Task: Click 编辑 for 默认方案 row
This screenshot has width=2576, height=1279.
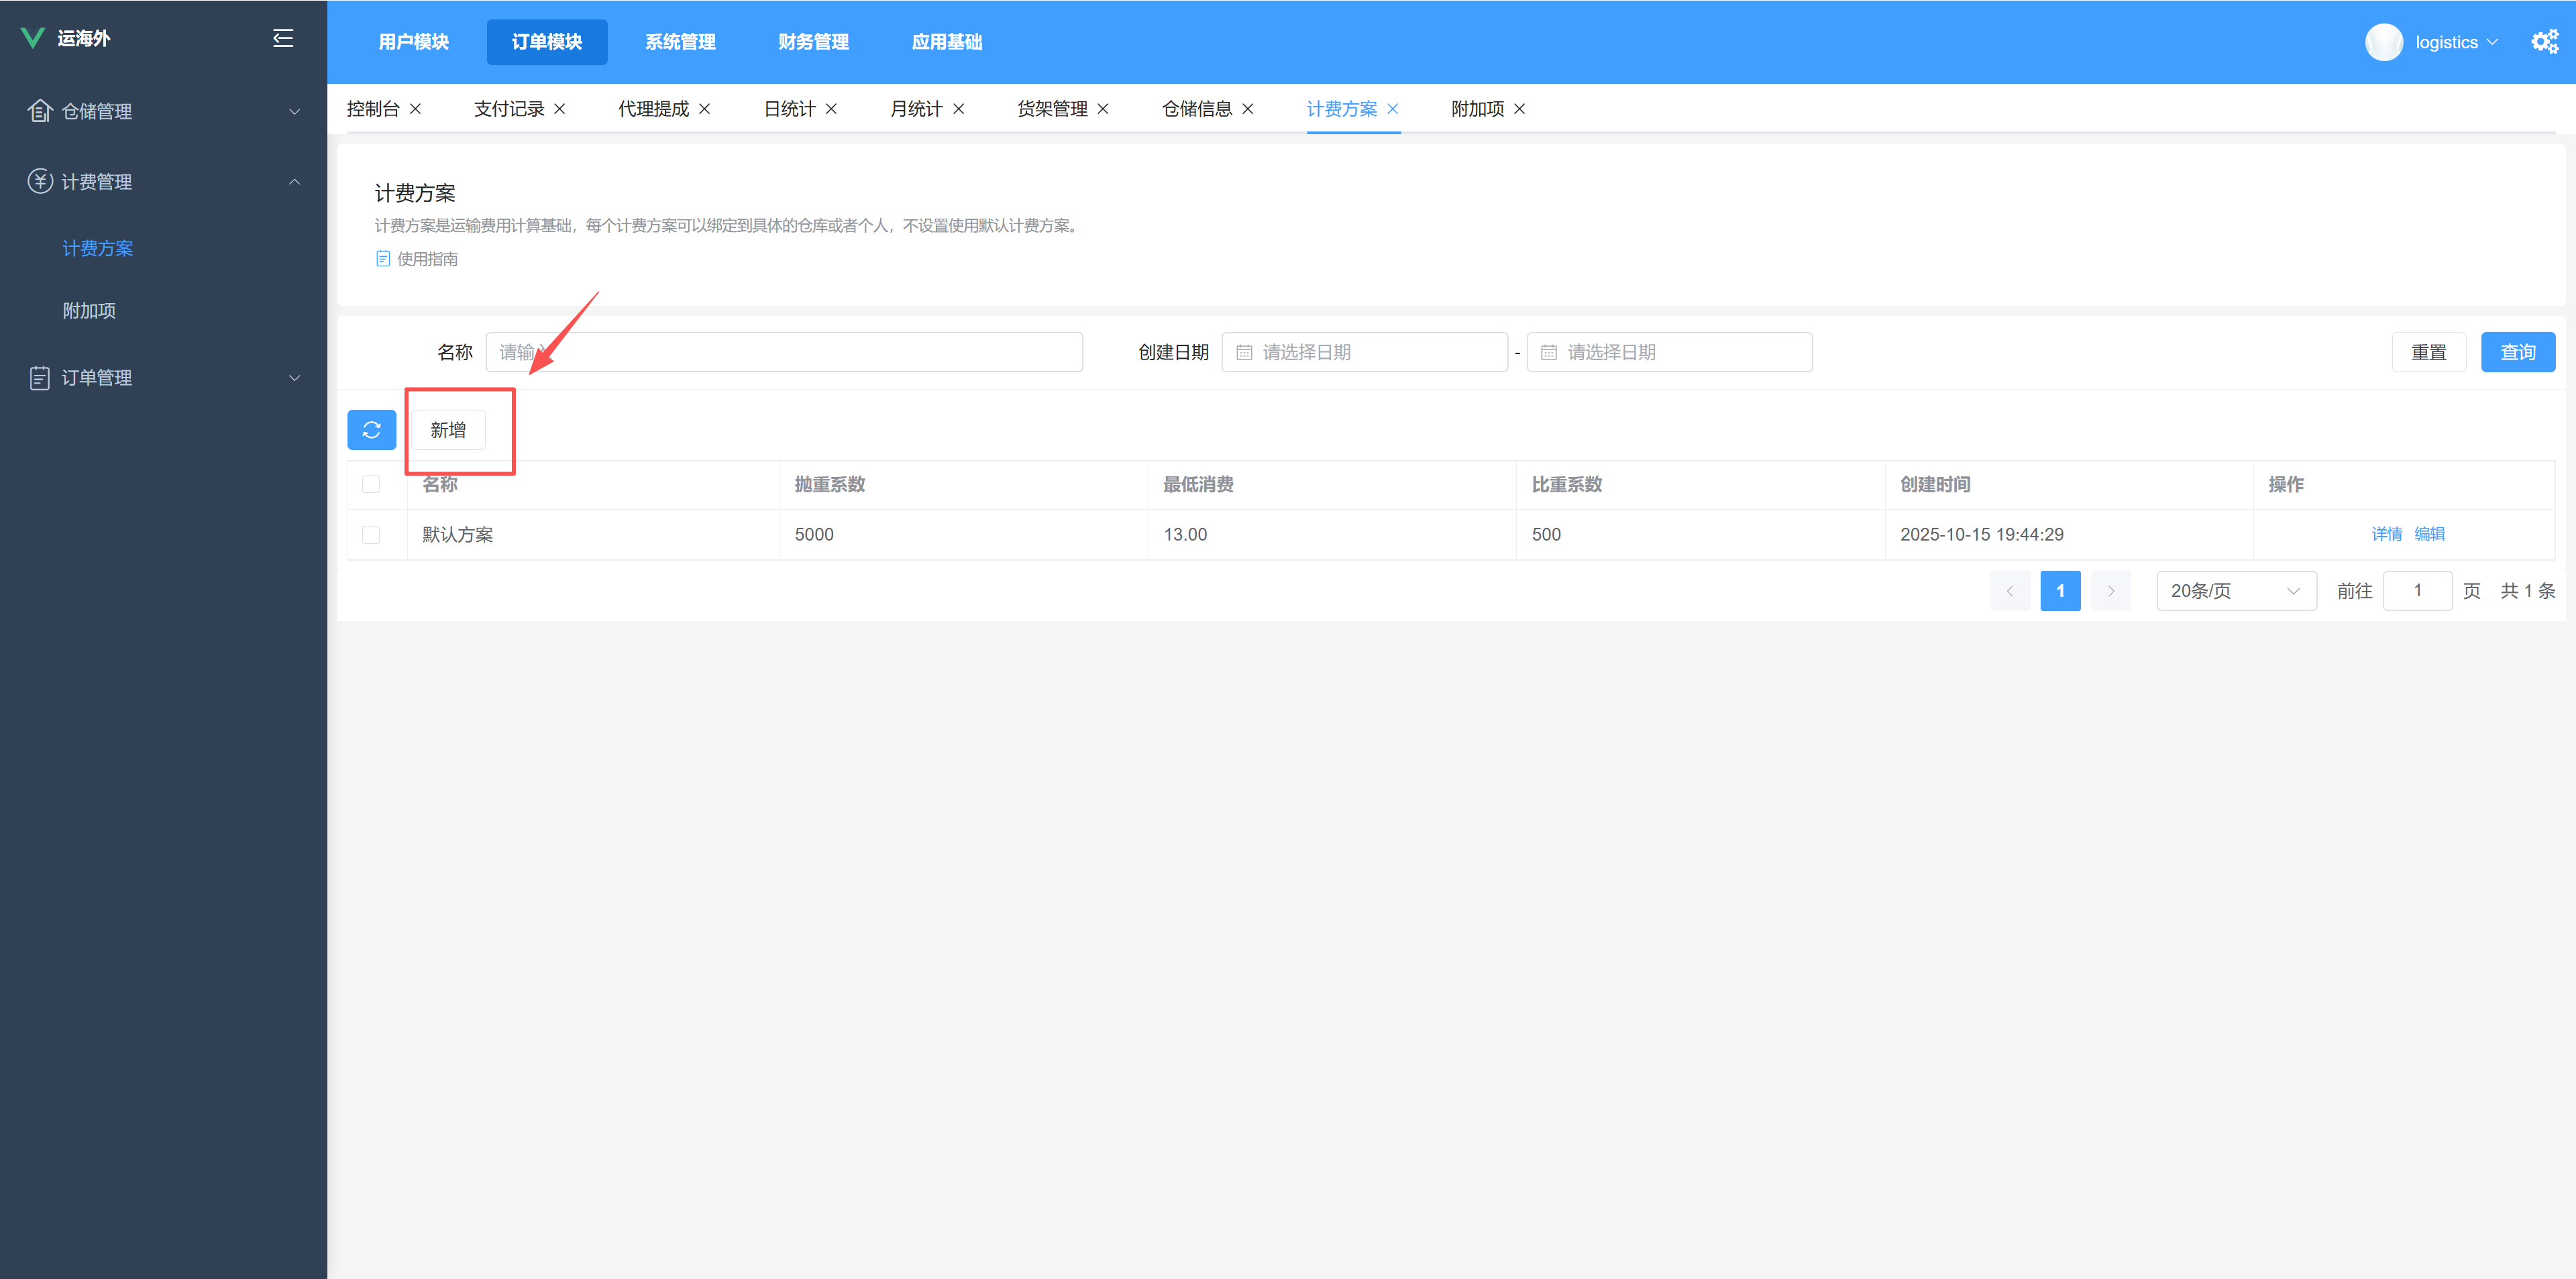Action: coord(2429,534)
